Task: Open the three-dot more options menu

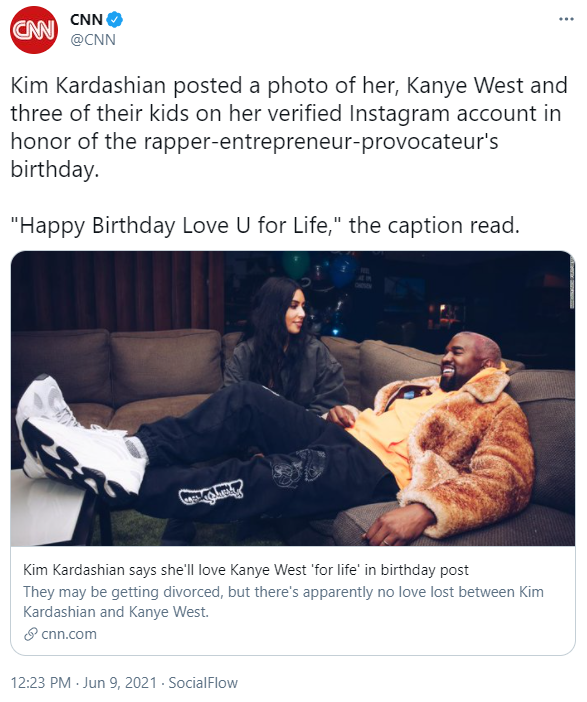Action: click(566, 19)
